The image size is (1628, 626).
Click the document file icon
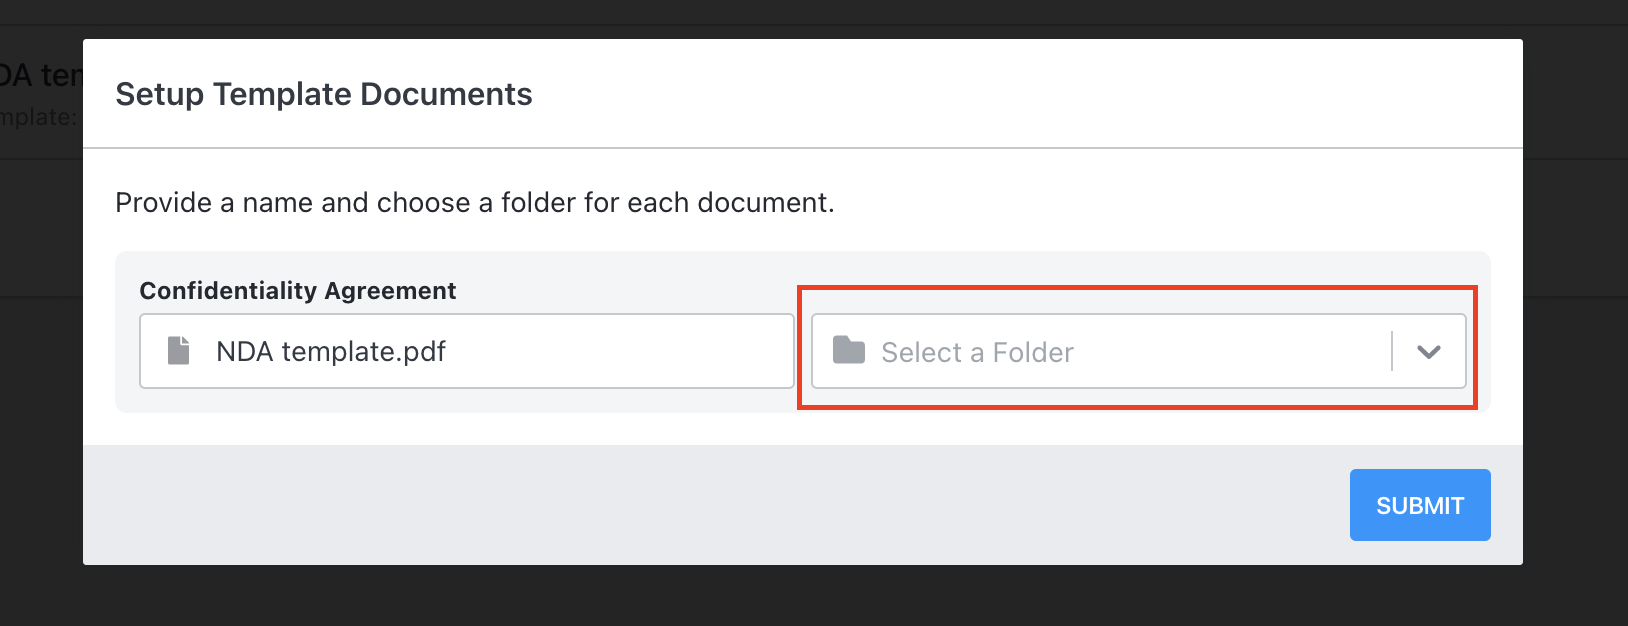[179, 351]
